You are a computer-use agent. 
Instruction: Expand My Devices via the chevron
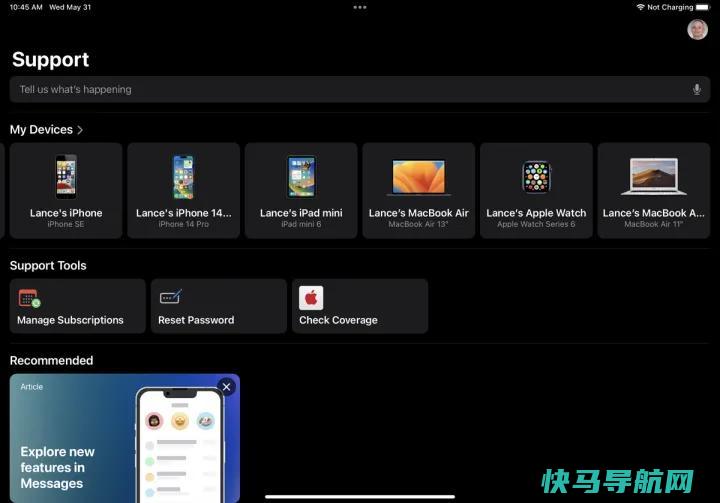tap(80, 130)
